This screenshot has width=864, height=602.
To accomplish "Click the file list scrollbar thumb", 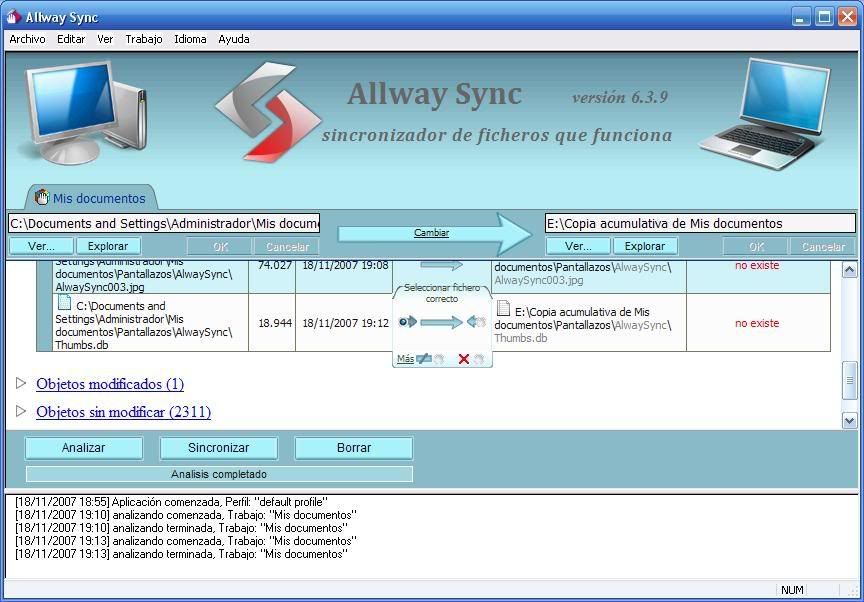I will (x=850, y=380).
